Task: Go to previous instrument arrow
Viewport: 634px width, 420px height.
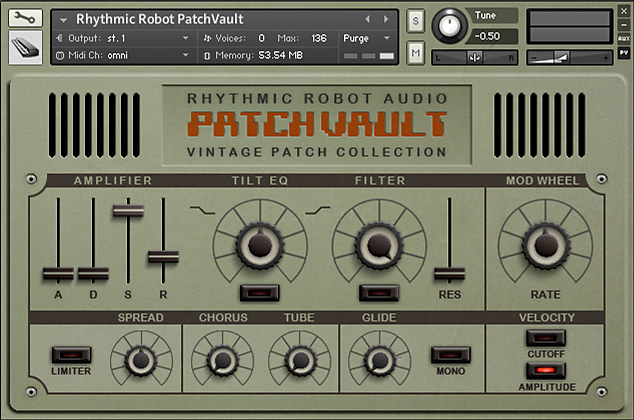Action: click(x=367, y=19)
